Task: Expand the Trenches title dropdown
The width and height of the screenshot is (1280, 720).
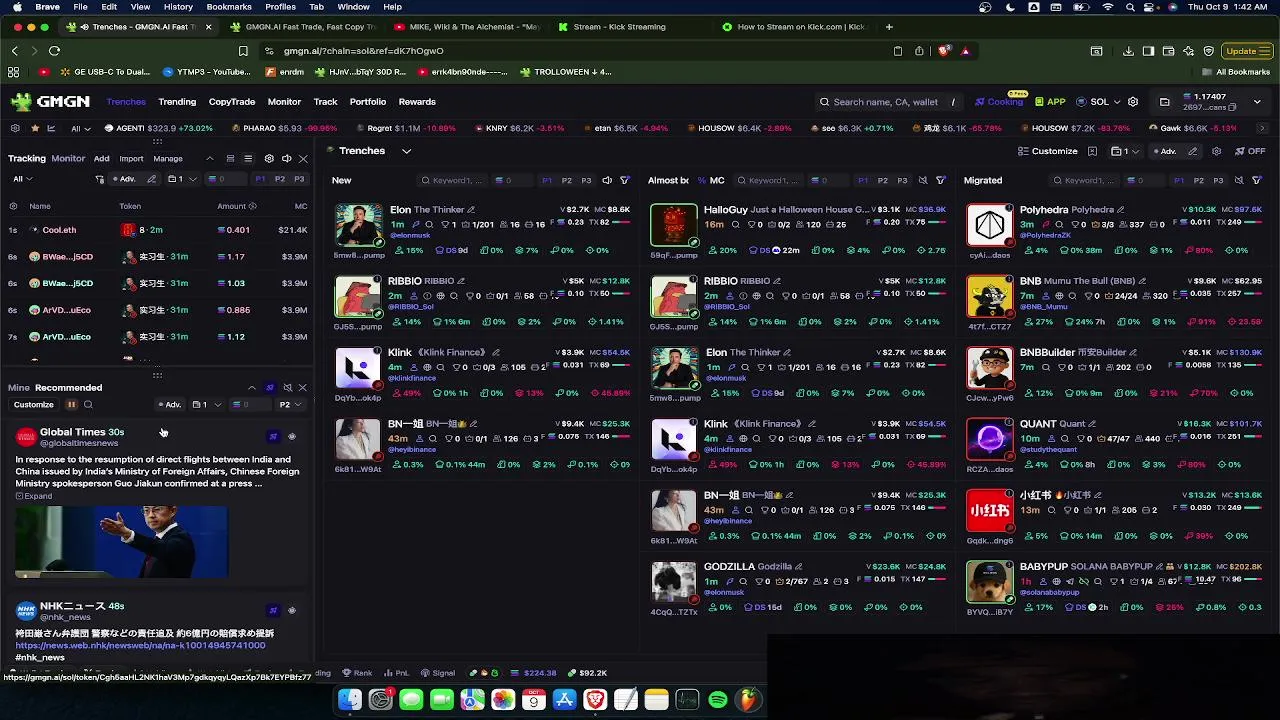Action: 406,151
